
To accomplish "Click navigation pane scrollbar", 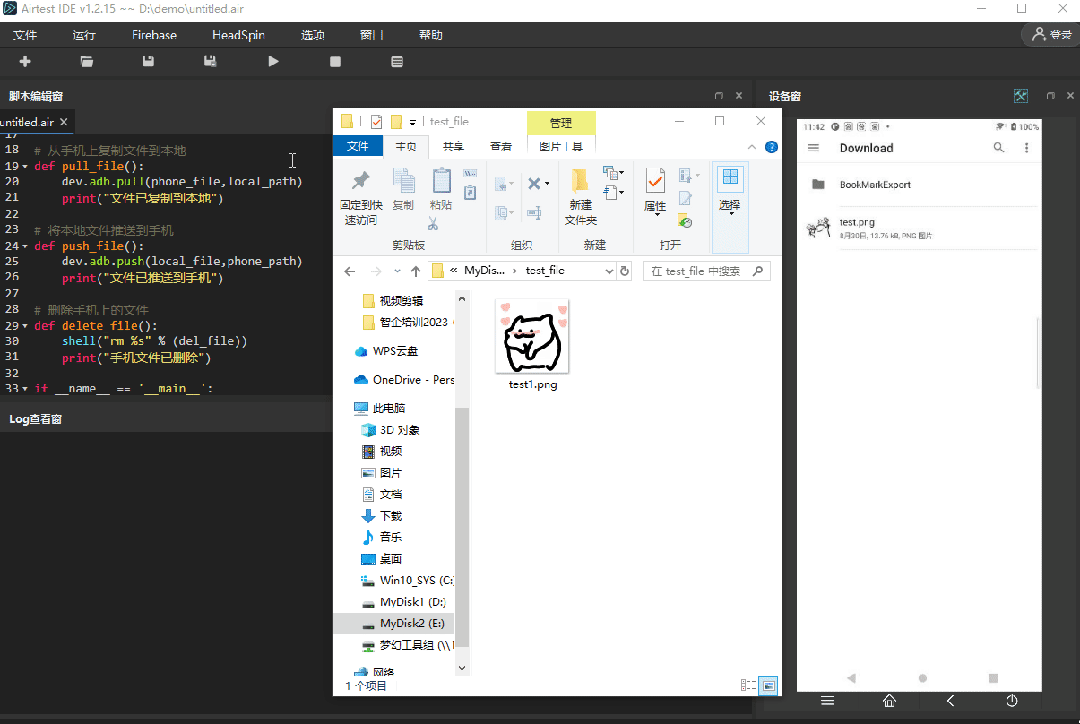I will pos(461,527).
